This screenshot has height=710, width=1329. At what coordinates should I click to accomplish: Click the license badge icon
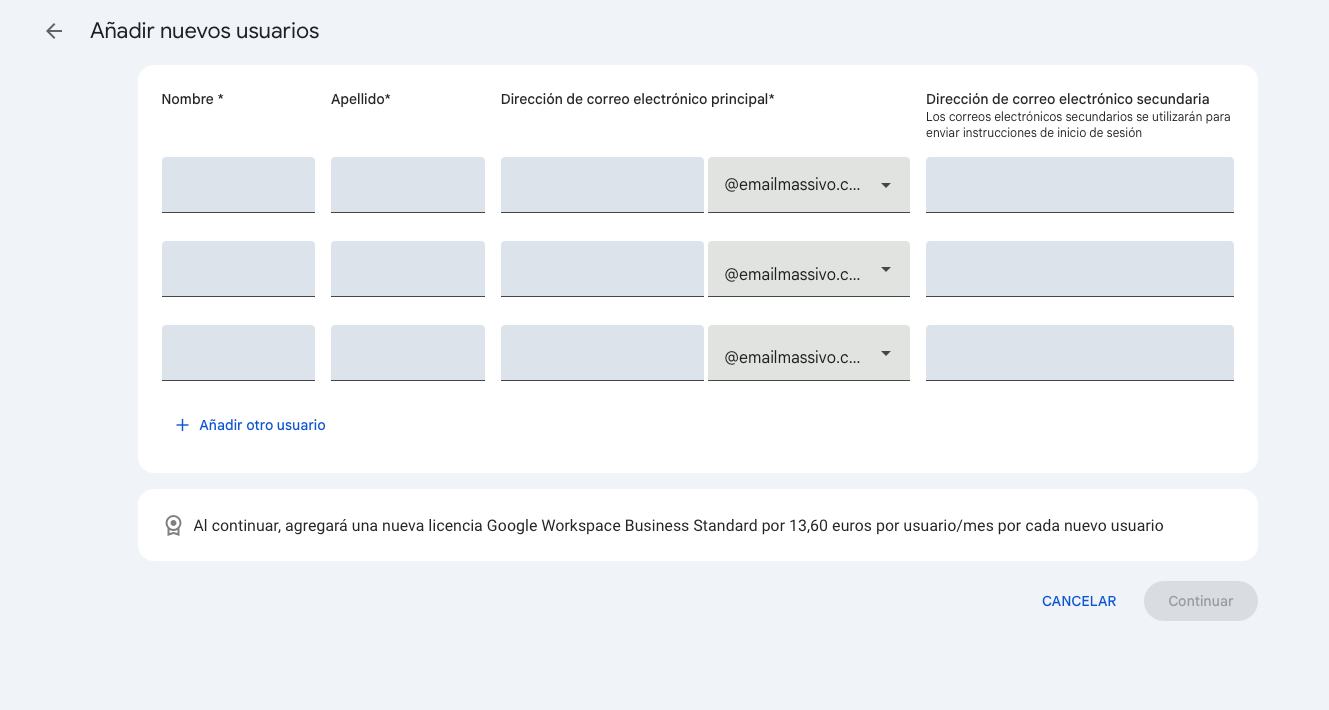click(173, 525)
